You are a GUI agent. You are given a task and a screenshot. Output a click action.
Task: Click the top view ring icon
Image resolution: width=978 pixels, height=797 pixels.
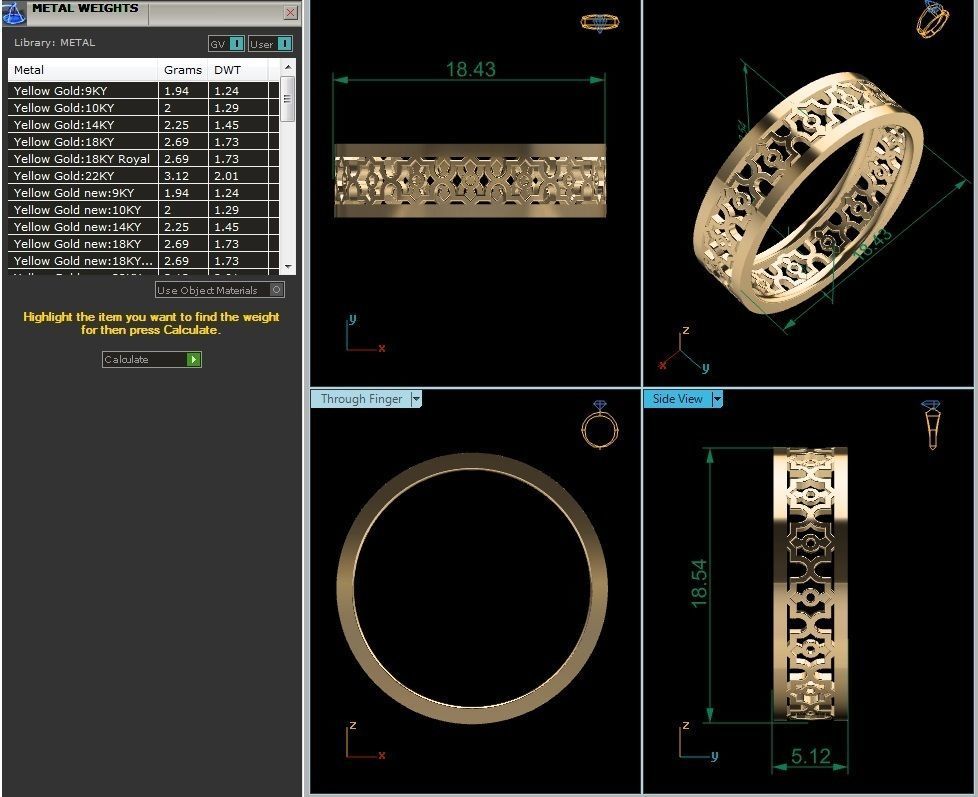click(600, 23)
